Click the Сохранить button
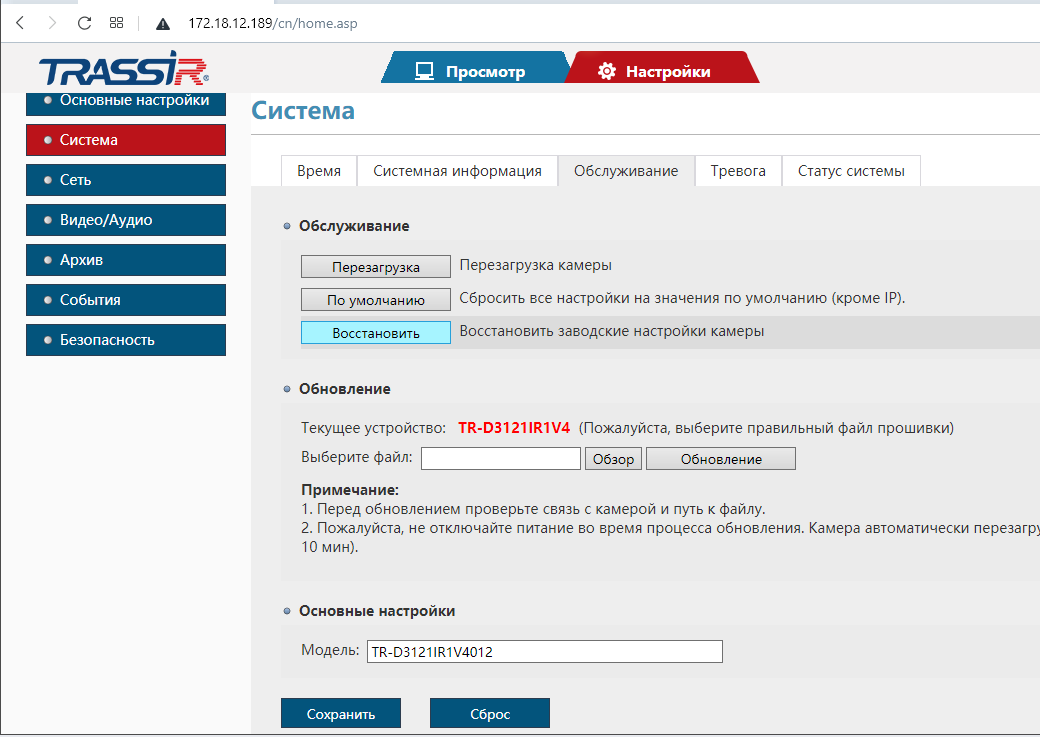This screenshot has width=1040, height=737. pyautogui.click(x=341, y=714)
